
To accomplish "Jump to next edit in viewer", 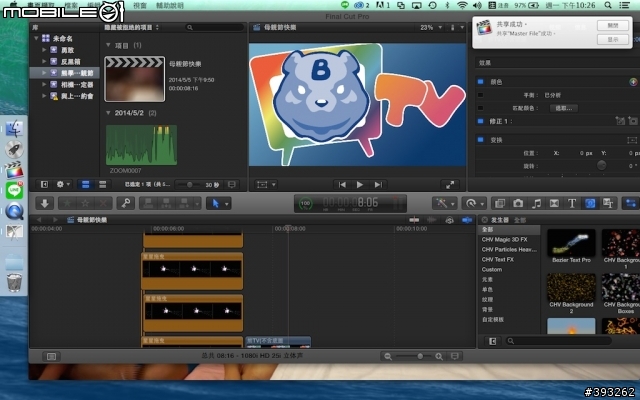I will 378,184.
